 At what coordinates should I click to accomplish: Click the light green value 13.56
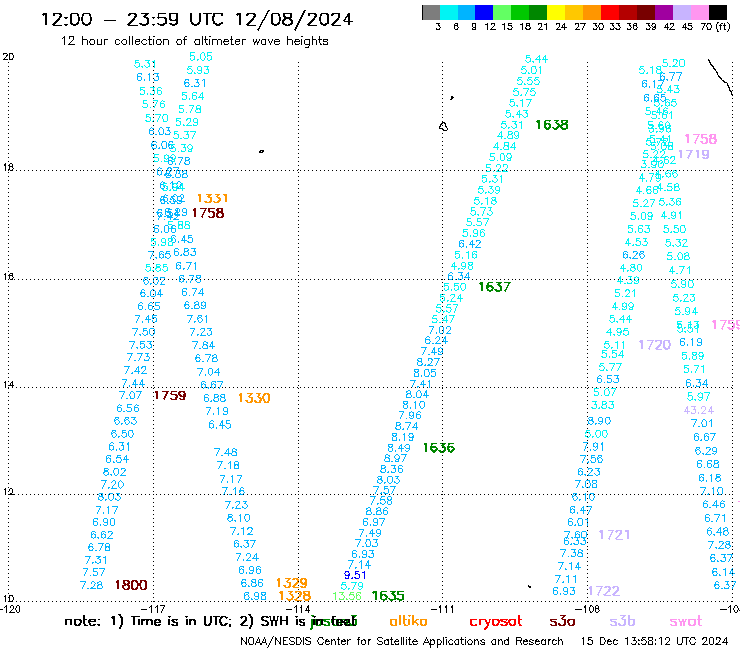347,596
